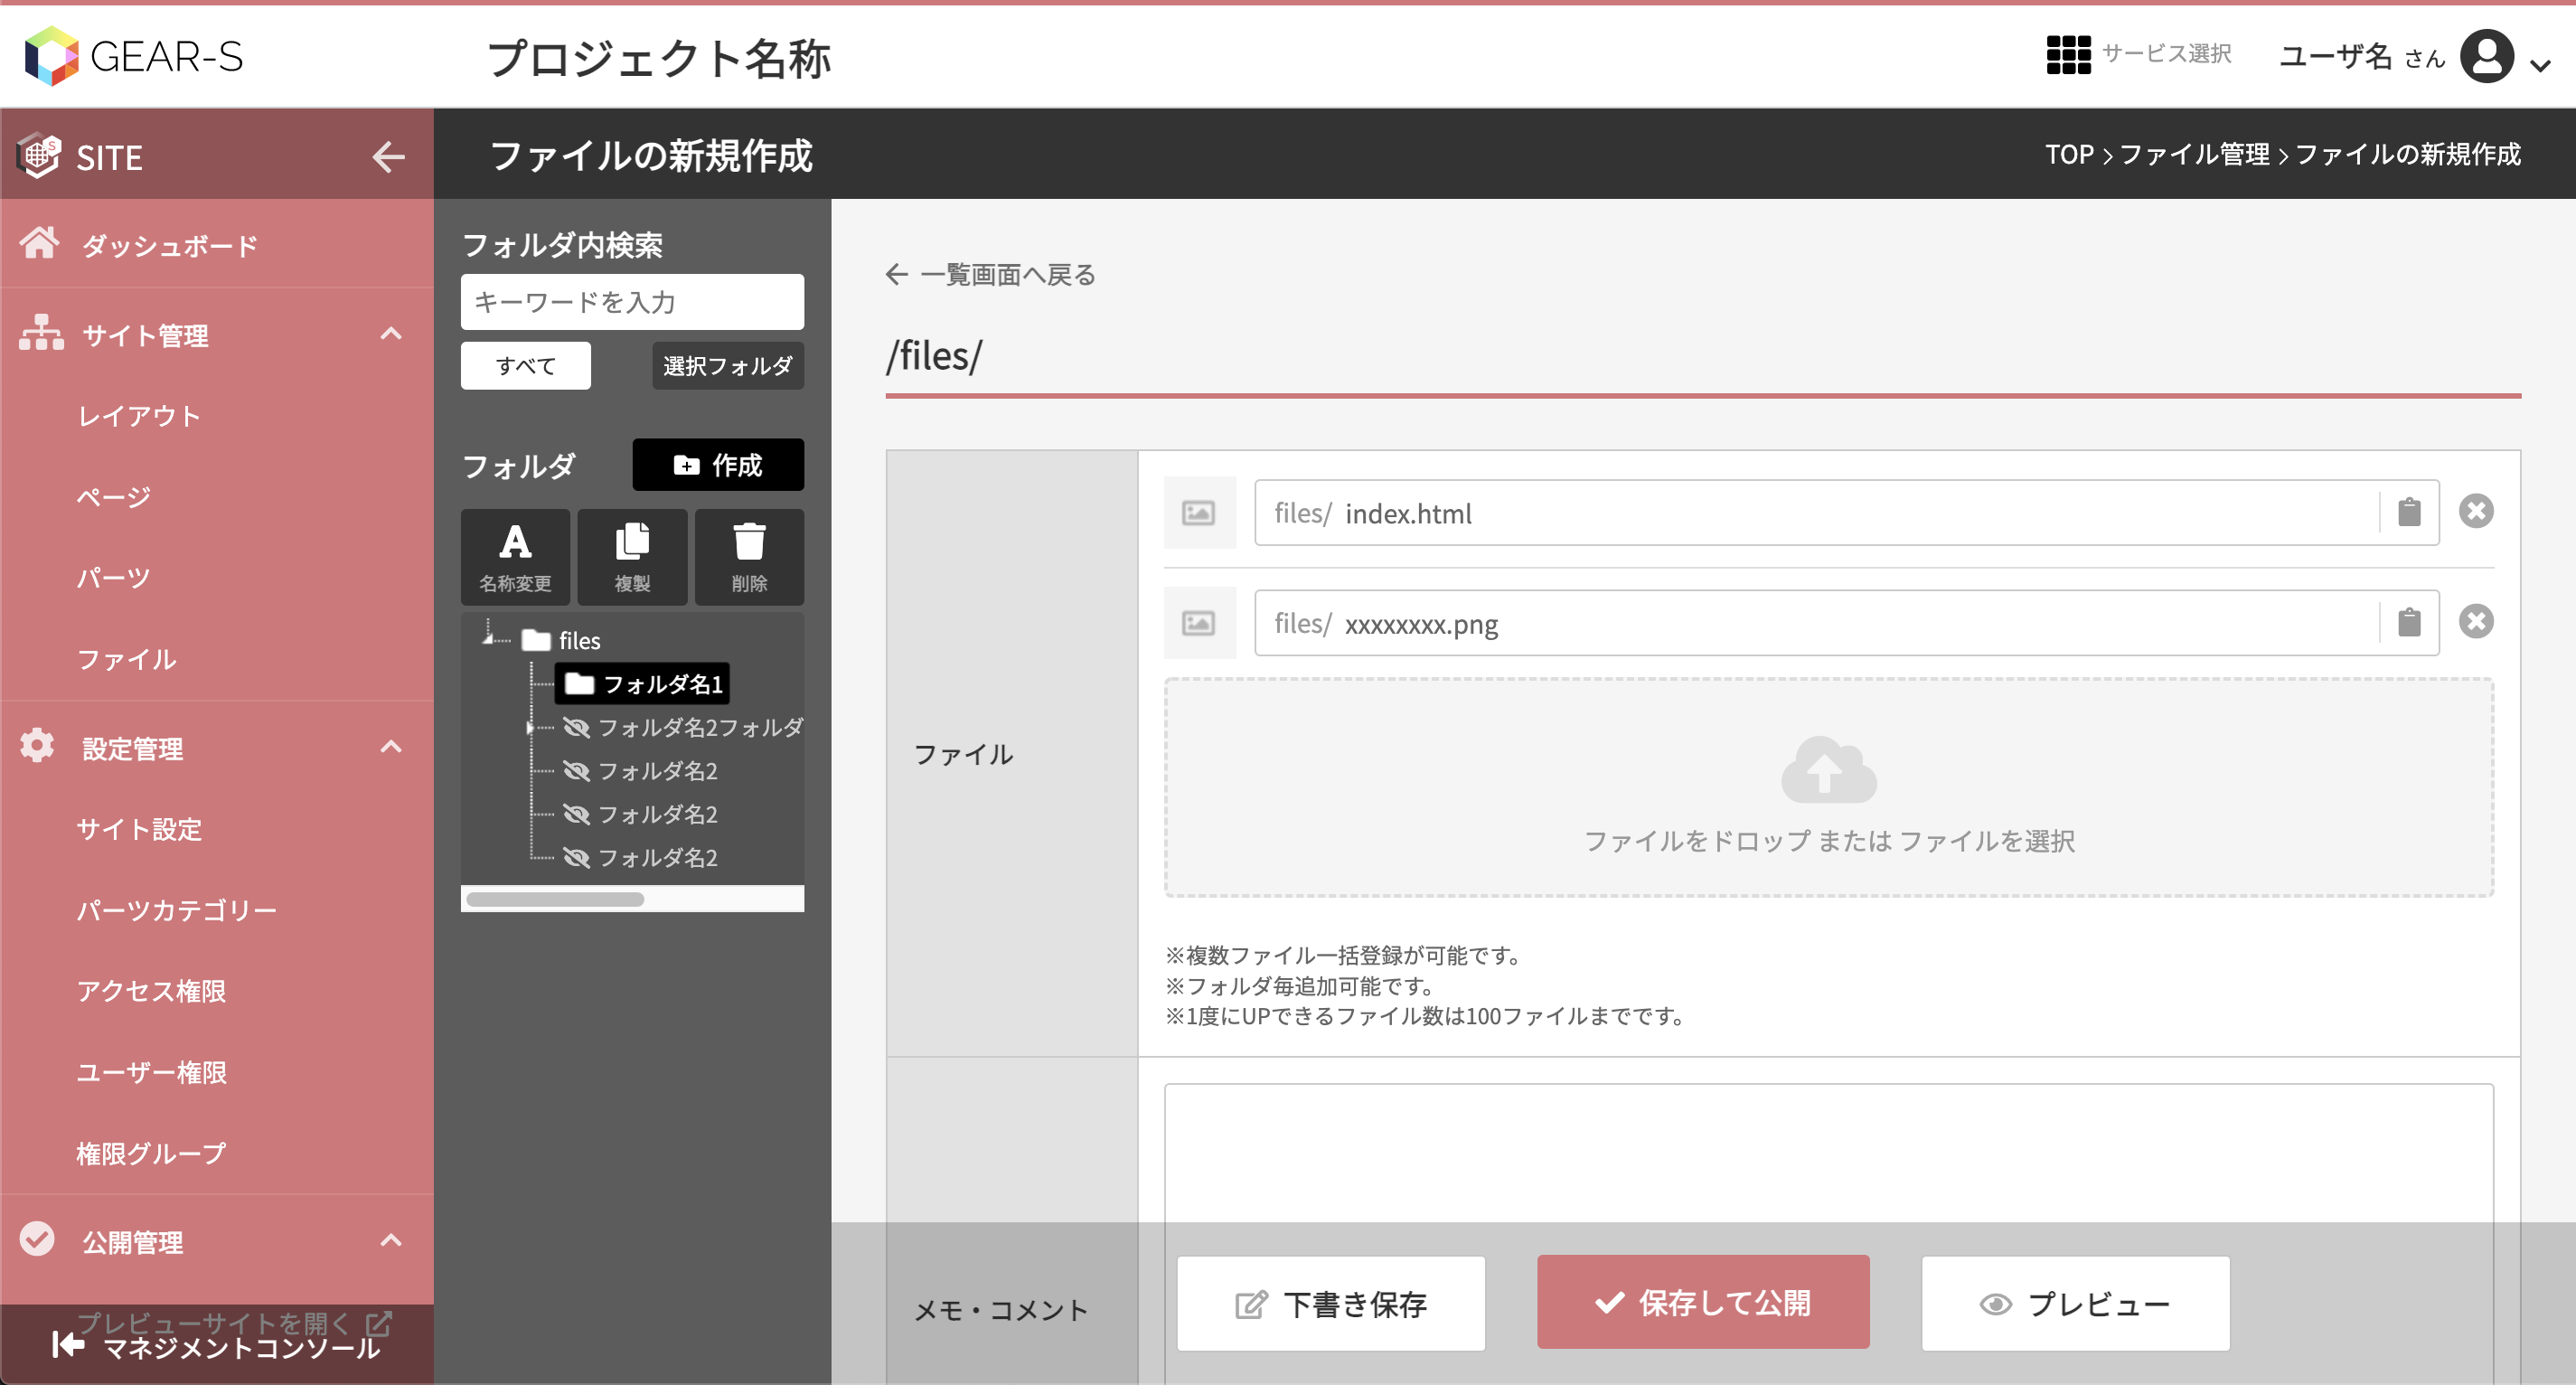Click the thumbnail icon for xxxxxxxx.png
The image size is (2576, 1385).
(x=1199, y=623)
